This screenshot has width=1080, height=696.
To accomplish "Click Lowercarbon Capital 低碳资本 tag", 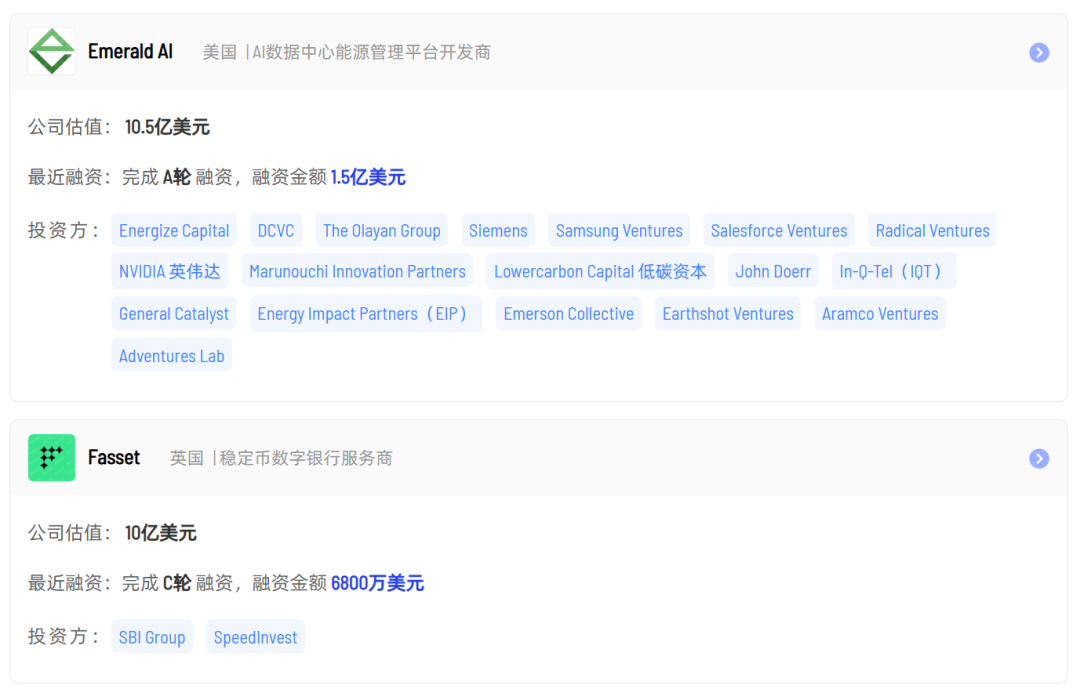I will click(x=600, y=272).
